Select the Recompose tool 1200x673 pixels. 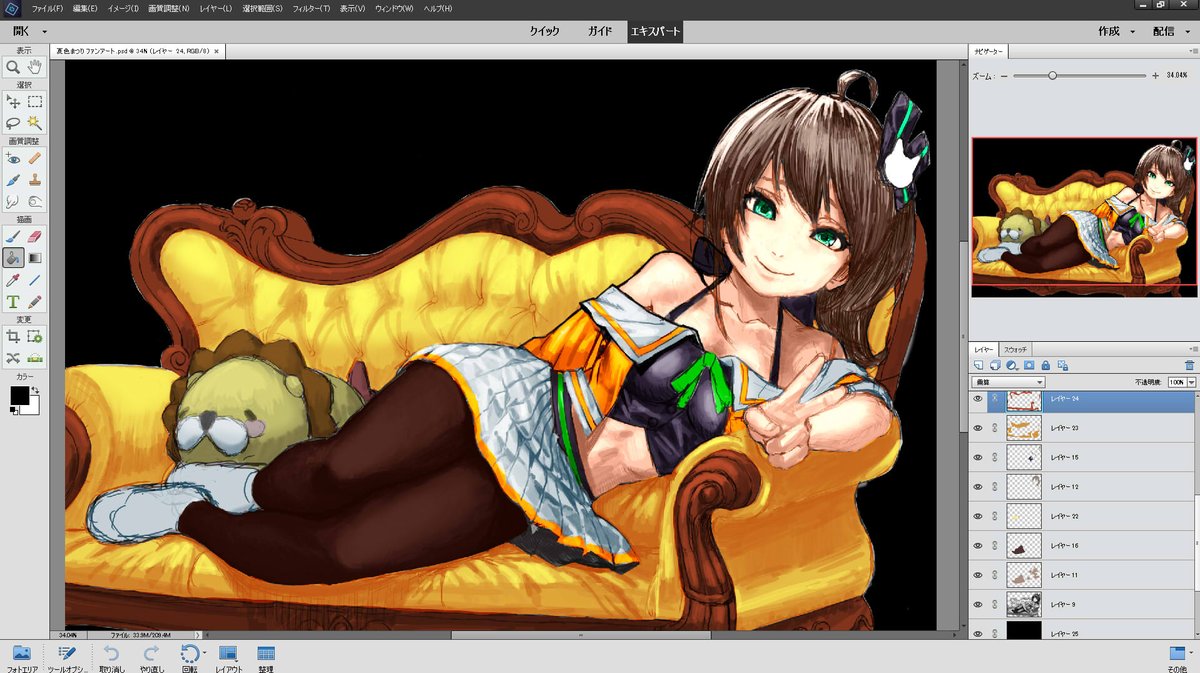coord(35,337)
